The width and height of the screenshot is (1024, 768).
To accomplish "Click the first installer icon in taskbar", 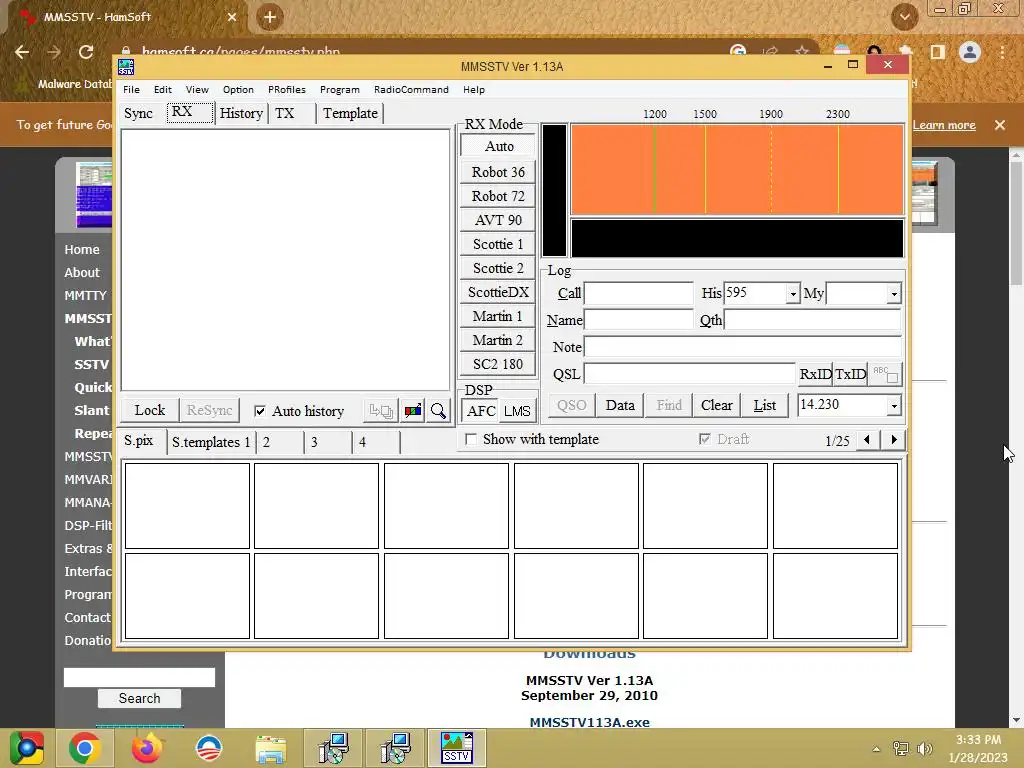I will (333, 748).
